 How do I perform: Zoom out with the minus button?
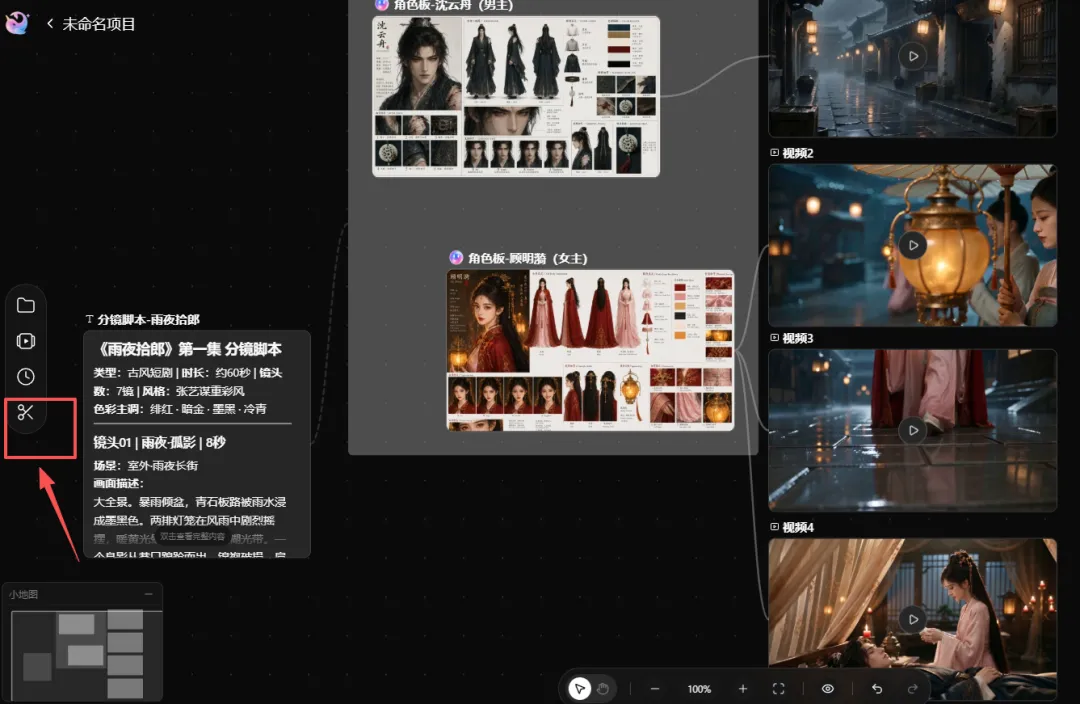click(x=655, y=689)
